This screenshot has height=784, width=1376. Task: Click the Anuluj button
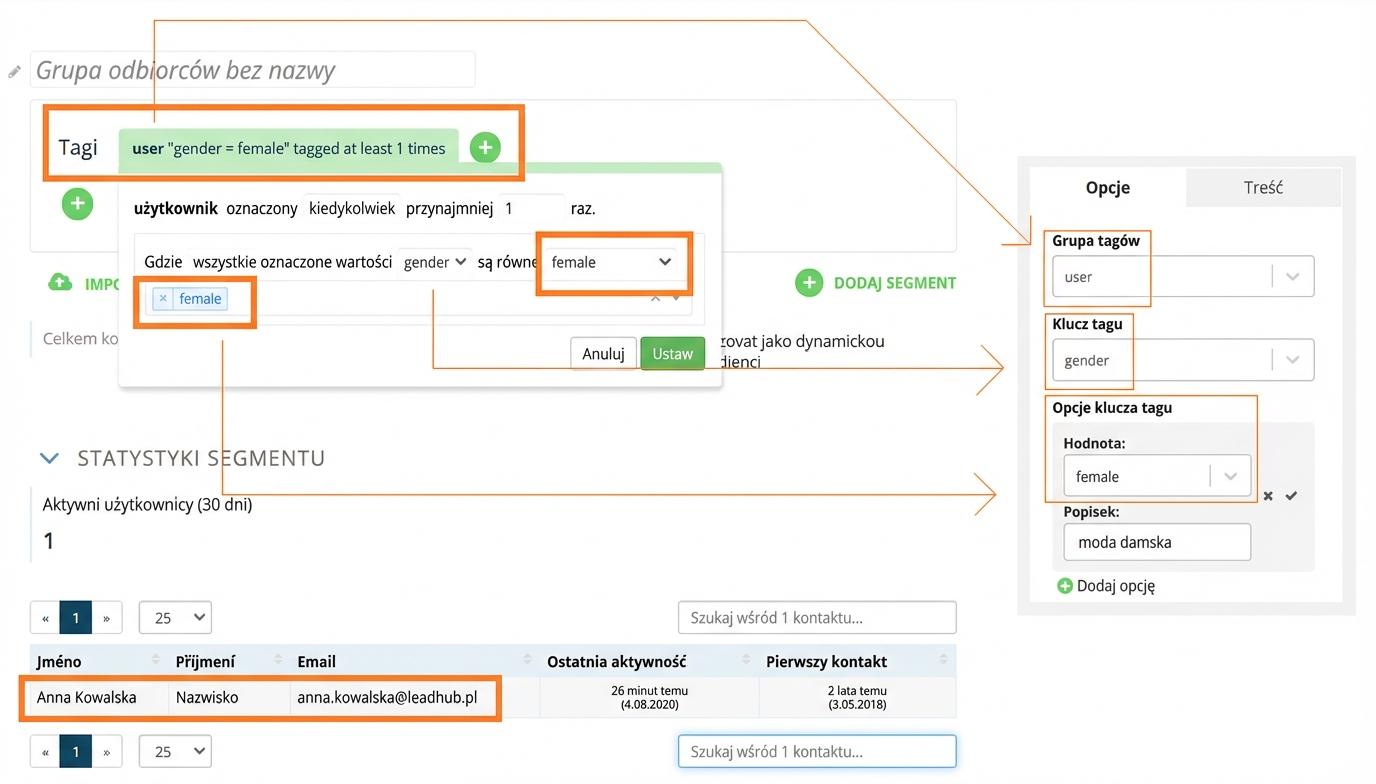[x=604, y=354]
